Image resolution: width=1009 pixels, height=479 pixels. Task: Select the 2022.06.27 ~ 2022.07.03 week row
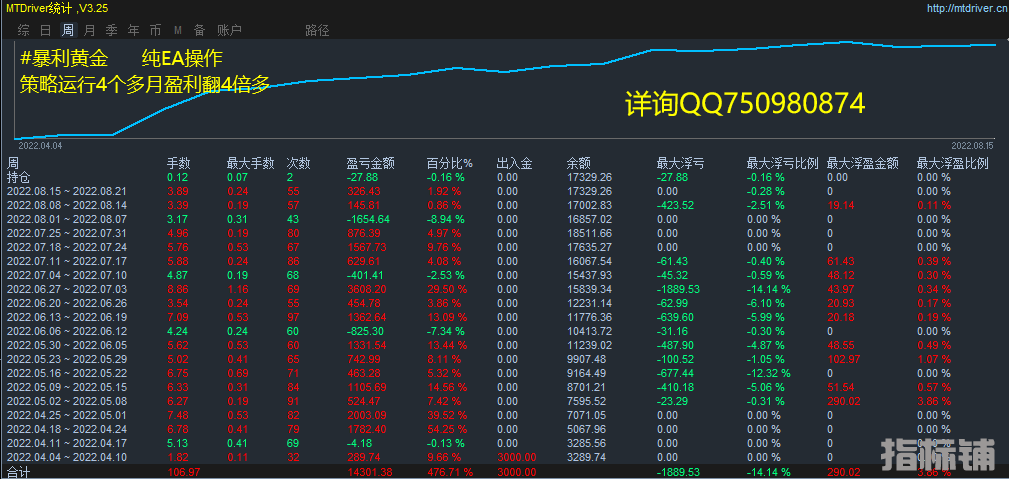[x=68, y=288]
